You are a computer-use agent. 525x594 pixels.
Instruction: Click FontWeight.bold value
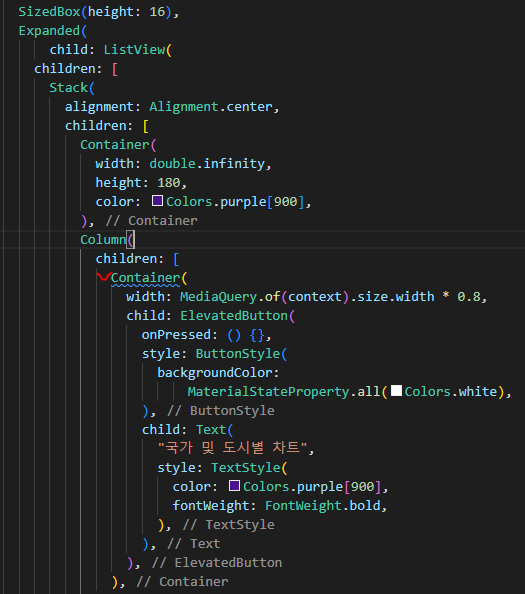pos(322,506)
